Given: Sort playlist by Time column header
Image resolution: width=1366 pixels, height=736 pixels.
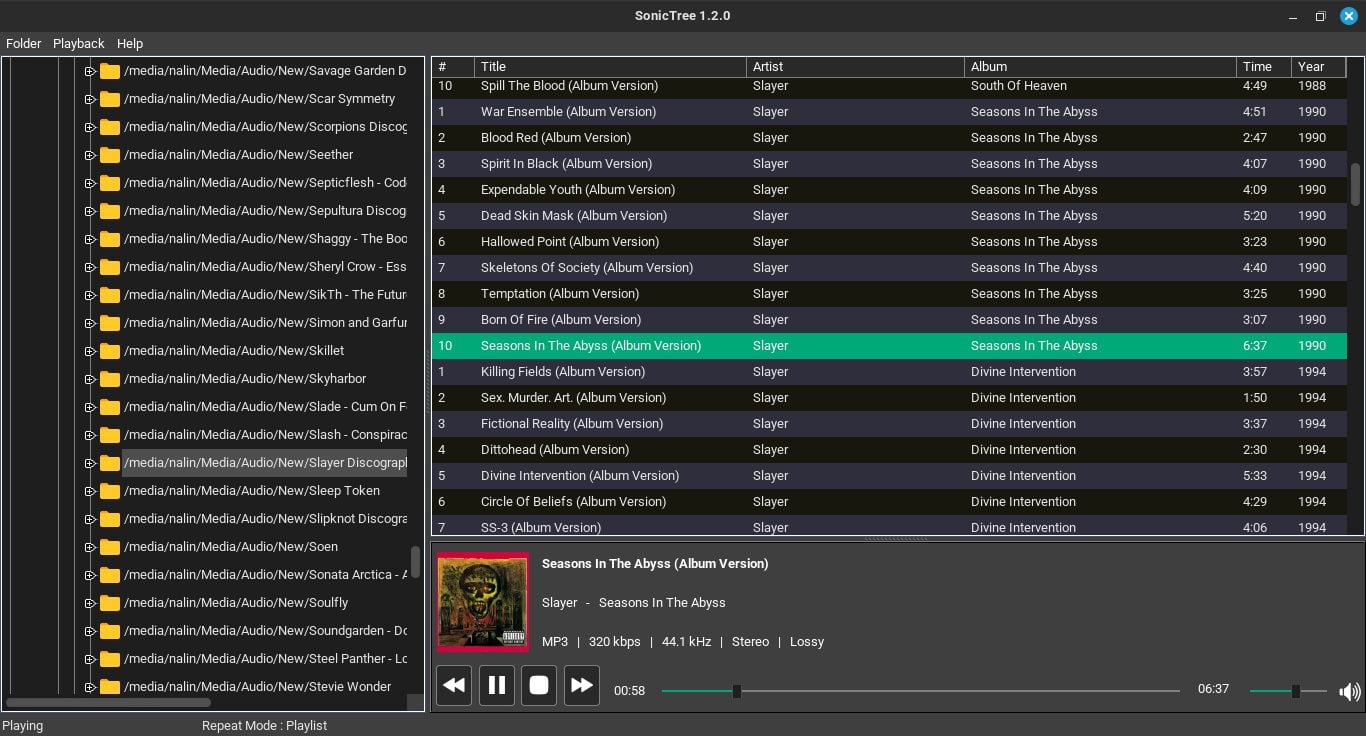Looking at the screenshot, I should [1264, 67].
